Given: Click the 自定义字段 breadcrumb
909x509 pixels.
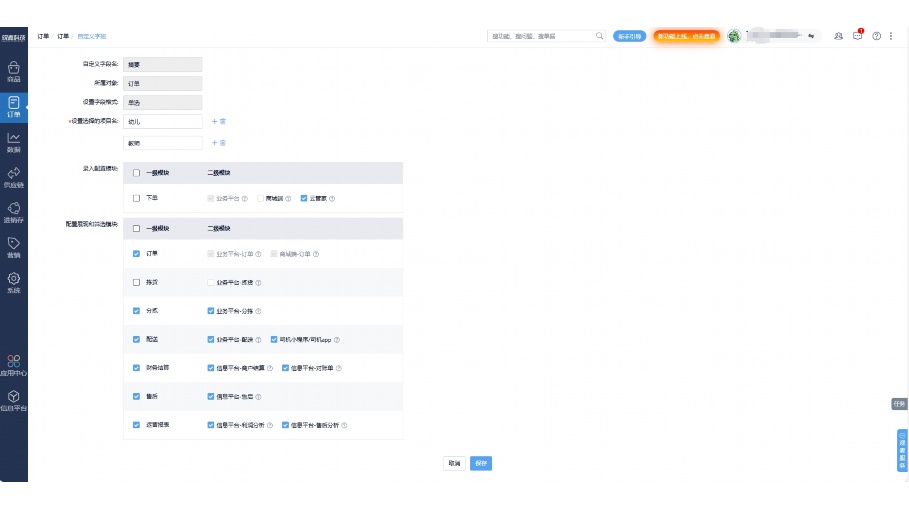Looking at the screenshot, I should (92, 36).
